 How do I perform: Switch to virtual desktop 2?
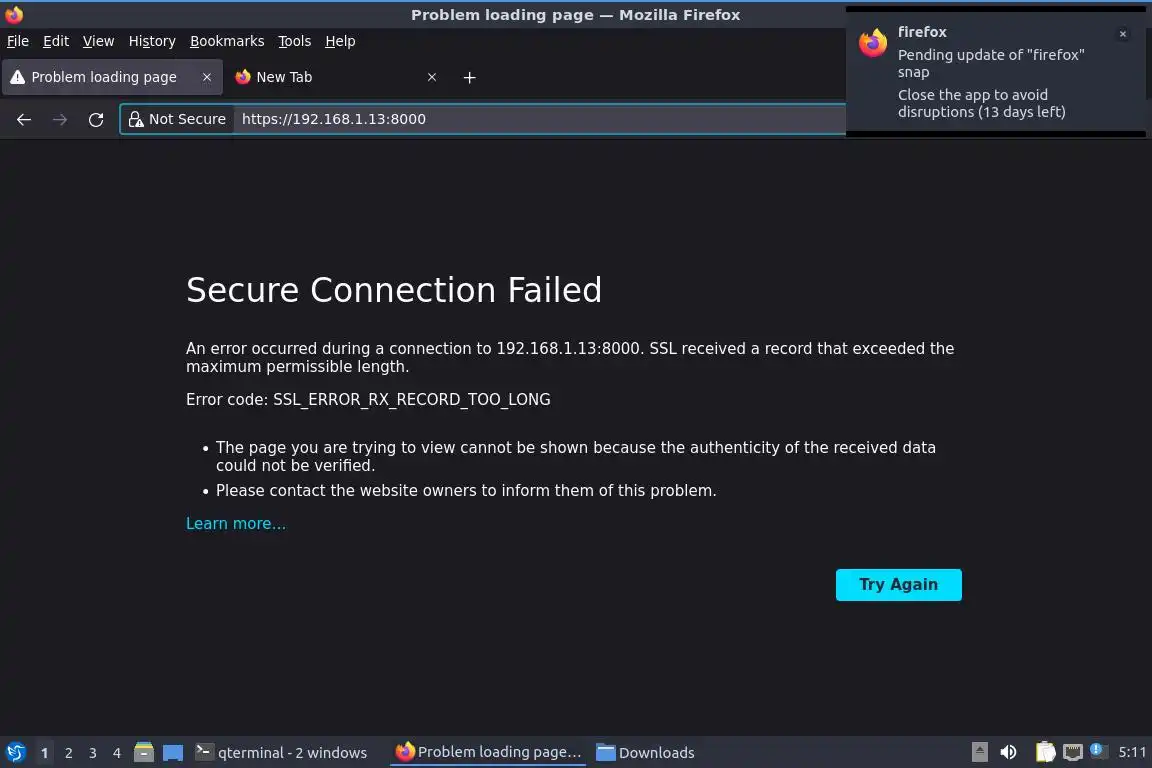69,753
